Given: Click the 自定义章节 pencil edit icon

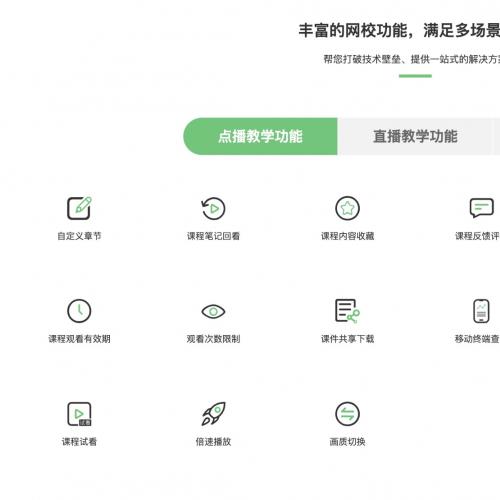Looking at the screenshot, I should click(79, 208).
